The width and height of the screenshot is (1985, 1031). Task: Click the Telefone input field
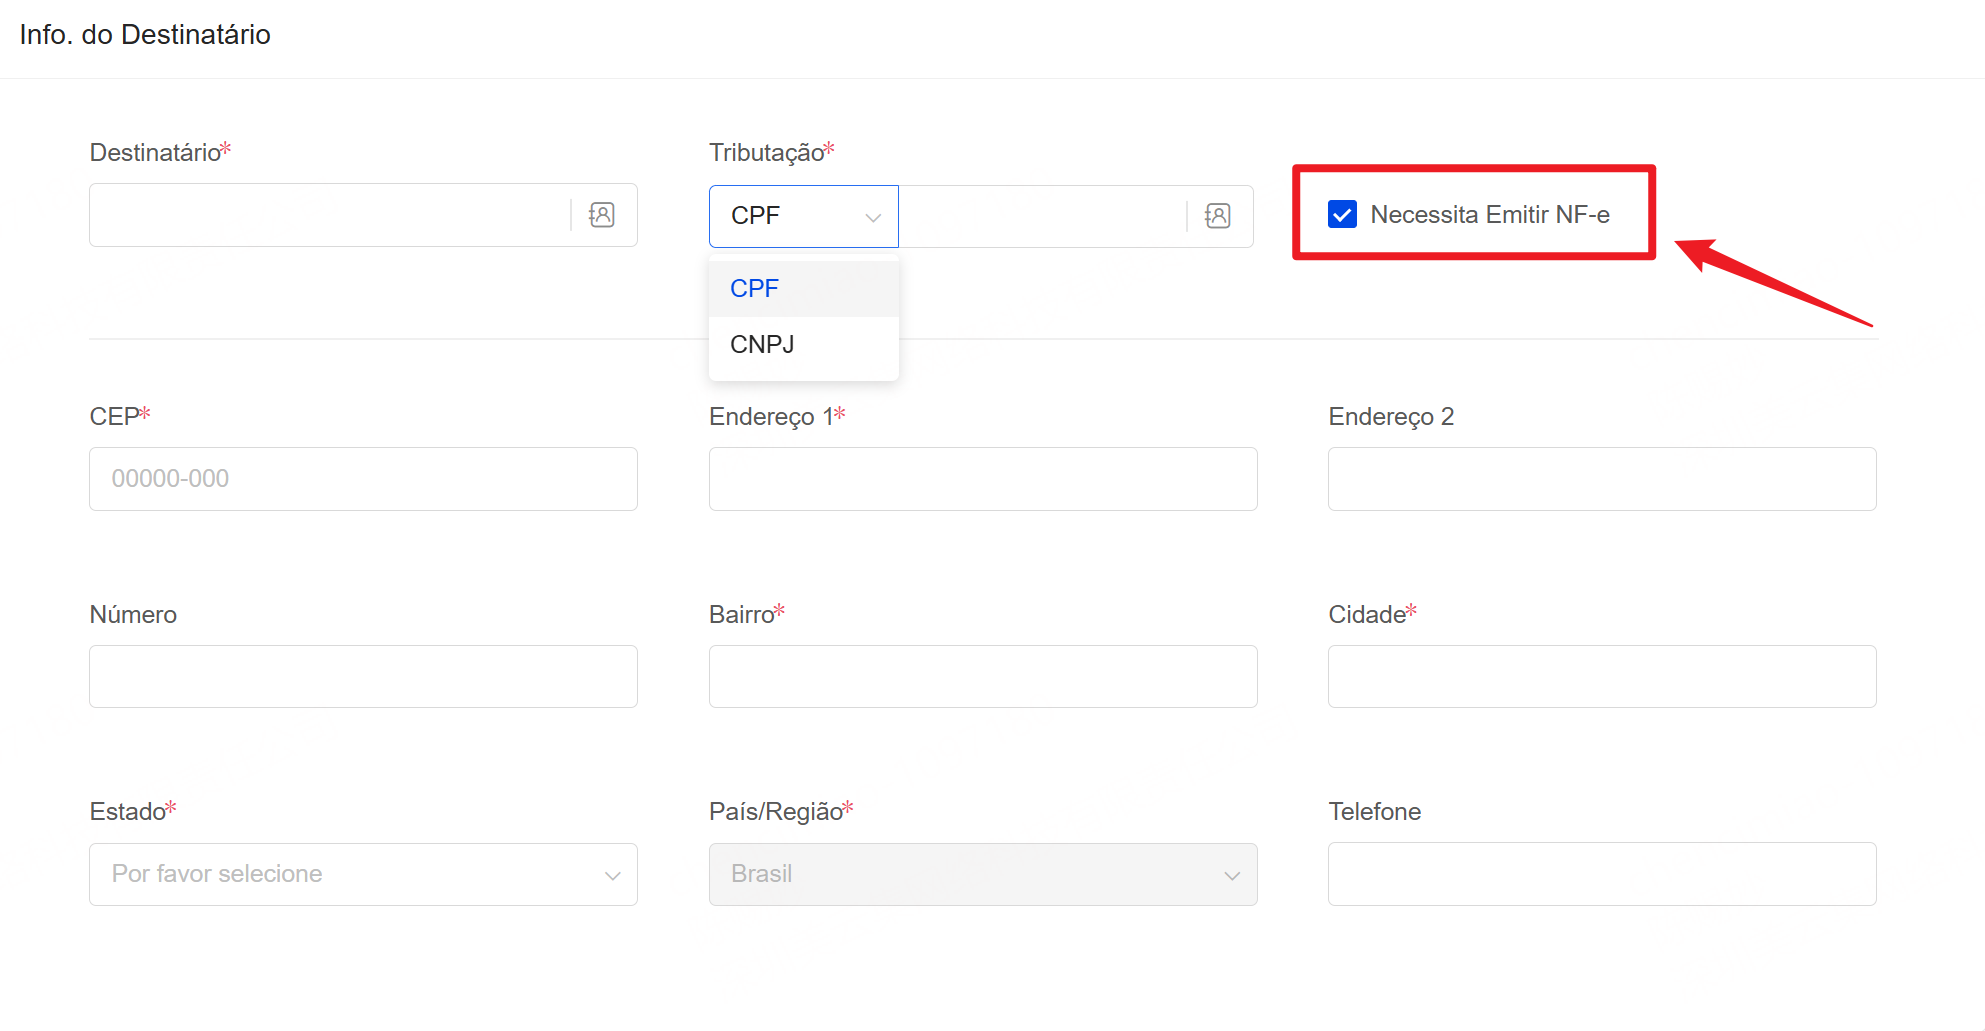pyautogui.click(x=1601, y=874)
